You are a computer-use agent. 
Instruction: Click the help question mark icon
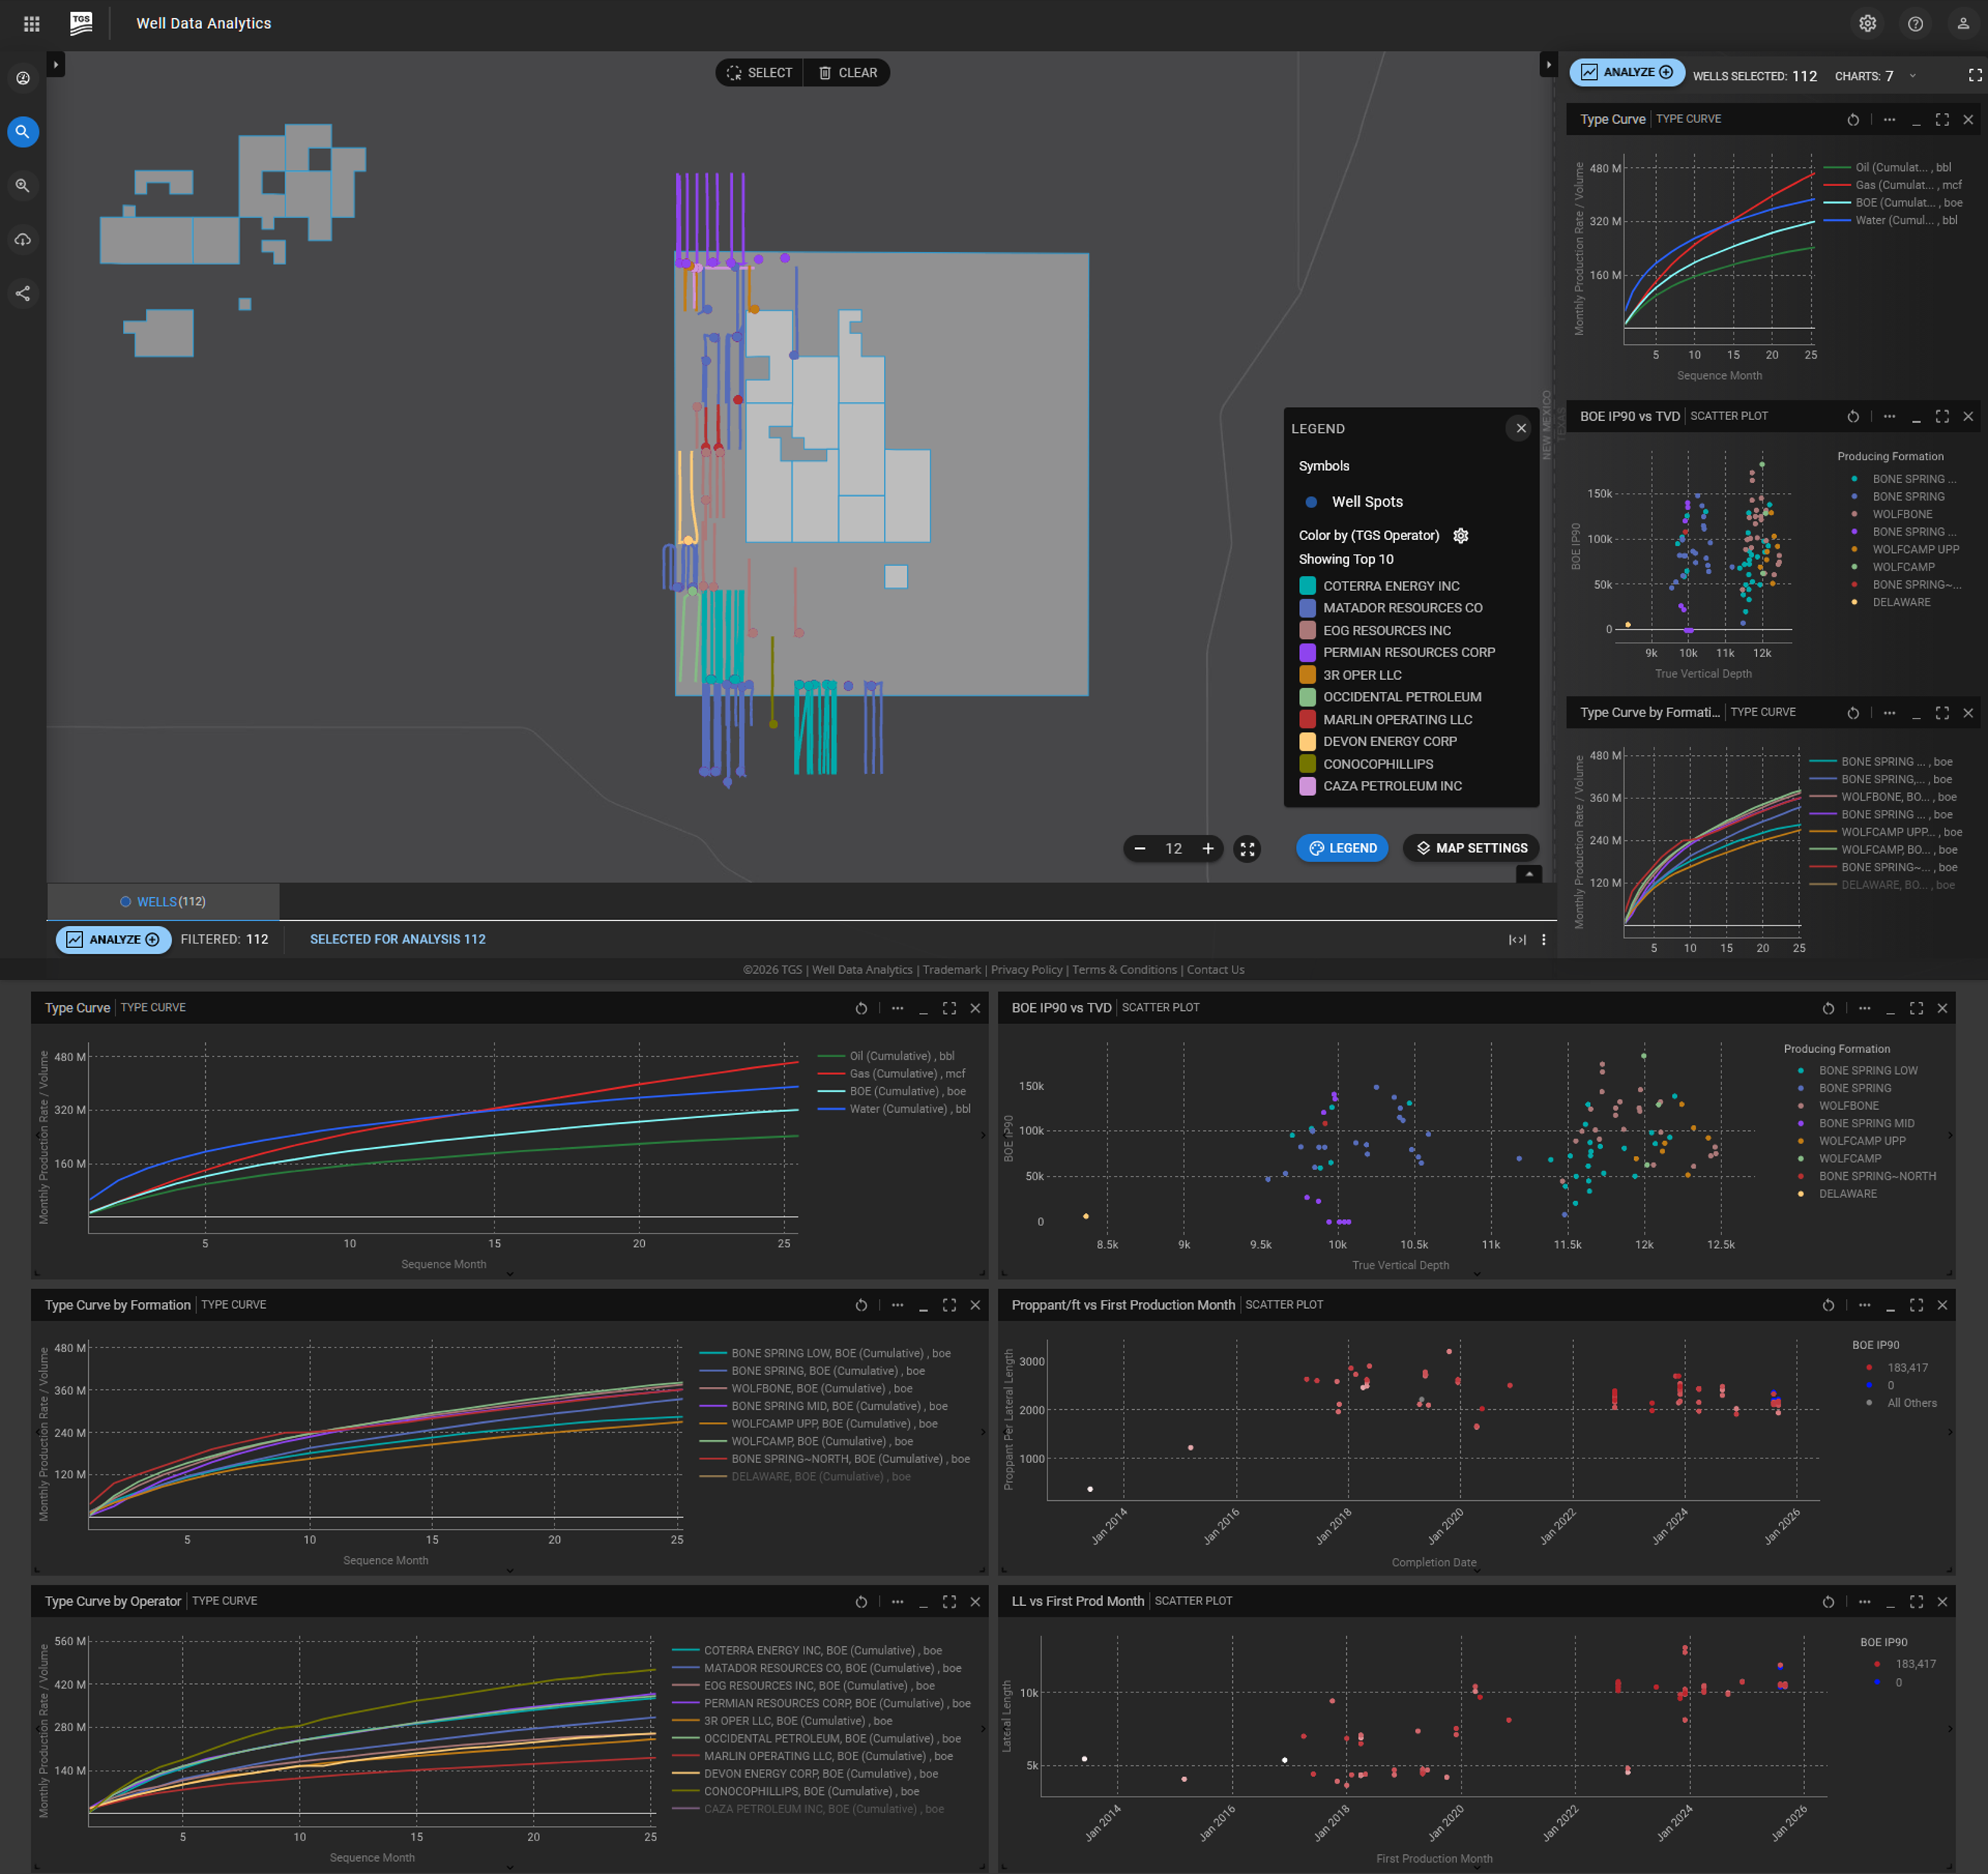(1915, 23)
